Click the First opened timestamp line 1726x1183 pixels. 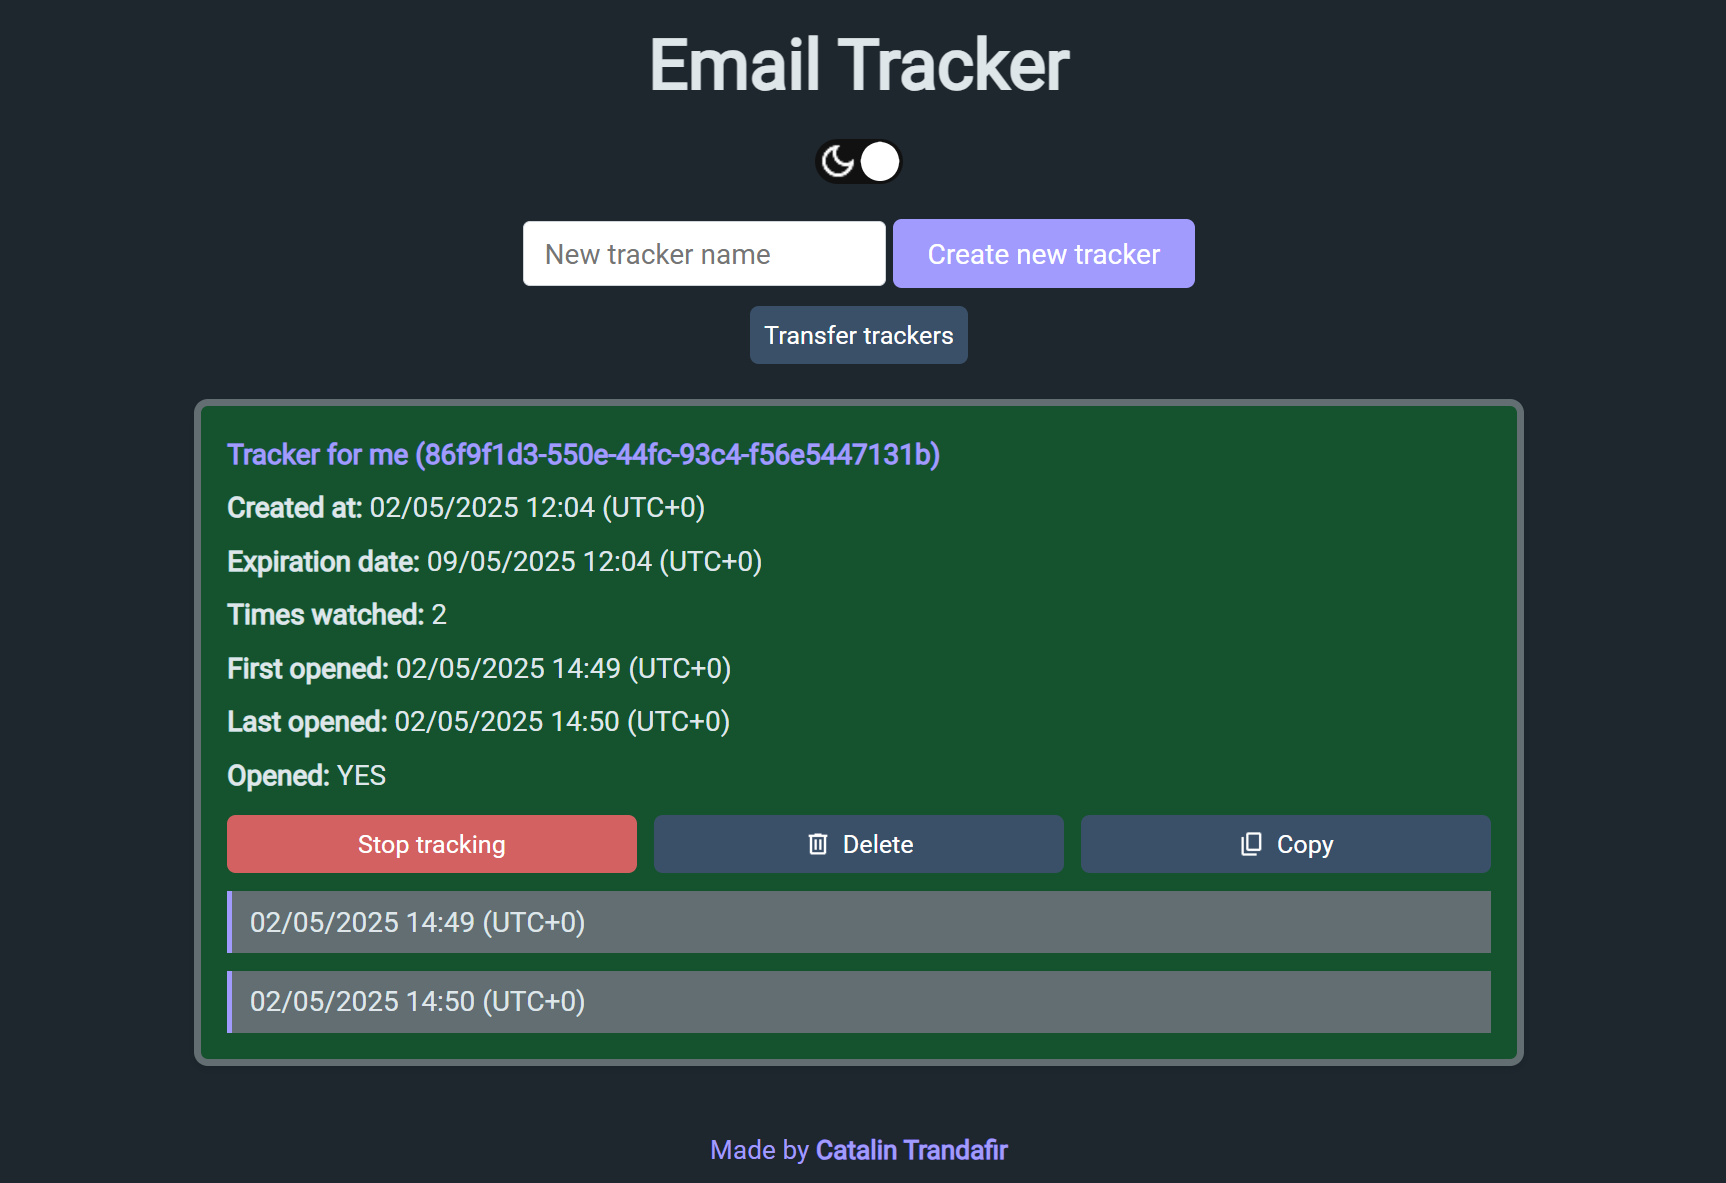click(479, 669)
